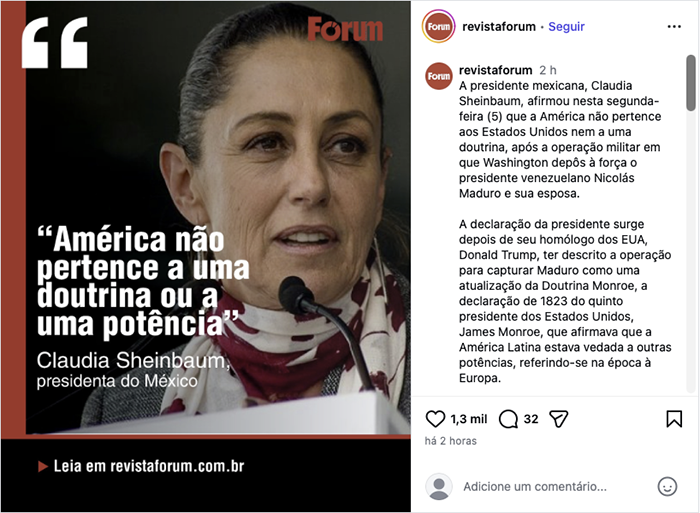Open the revistaforum username above the caption
The width and height of the screenshot is (700, 513).
[496, 70]
